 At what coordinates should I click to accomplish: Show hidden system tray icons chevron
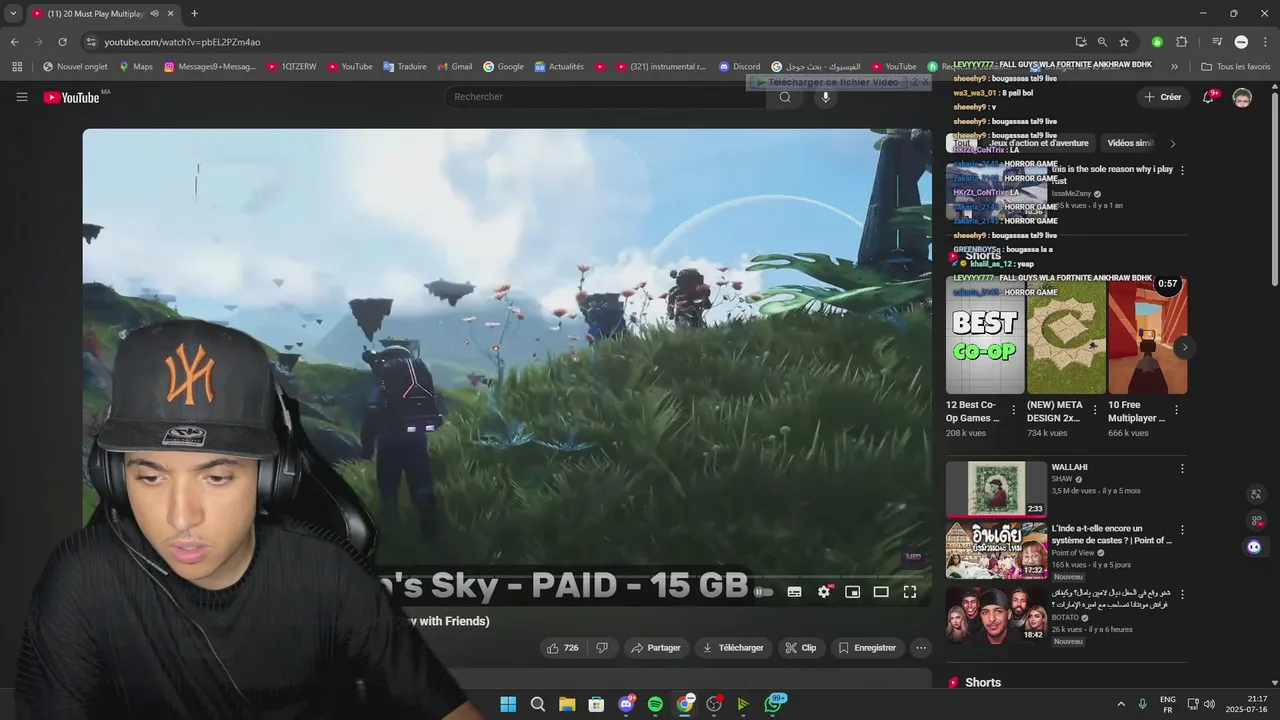tap(1121, 704)
